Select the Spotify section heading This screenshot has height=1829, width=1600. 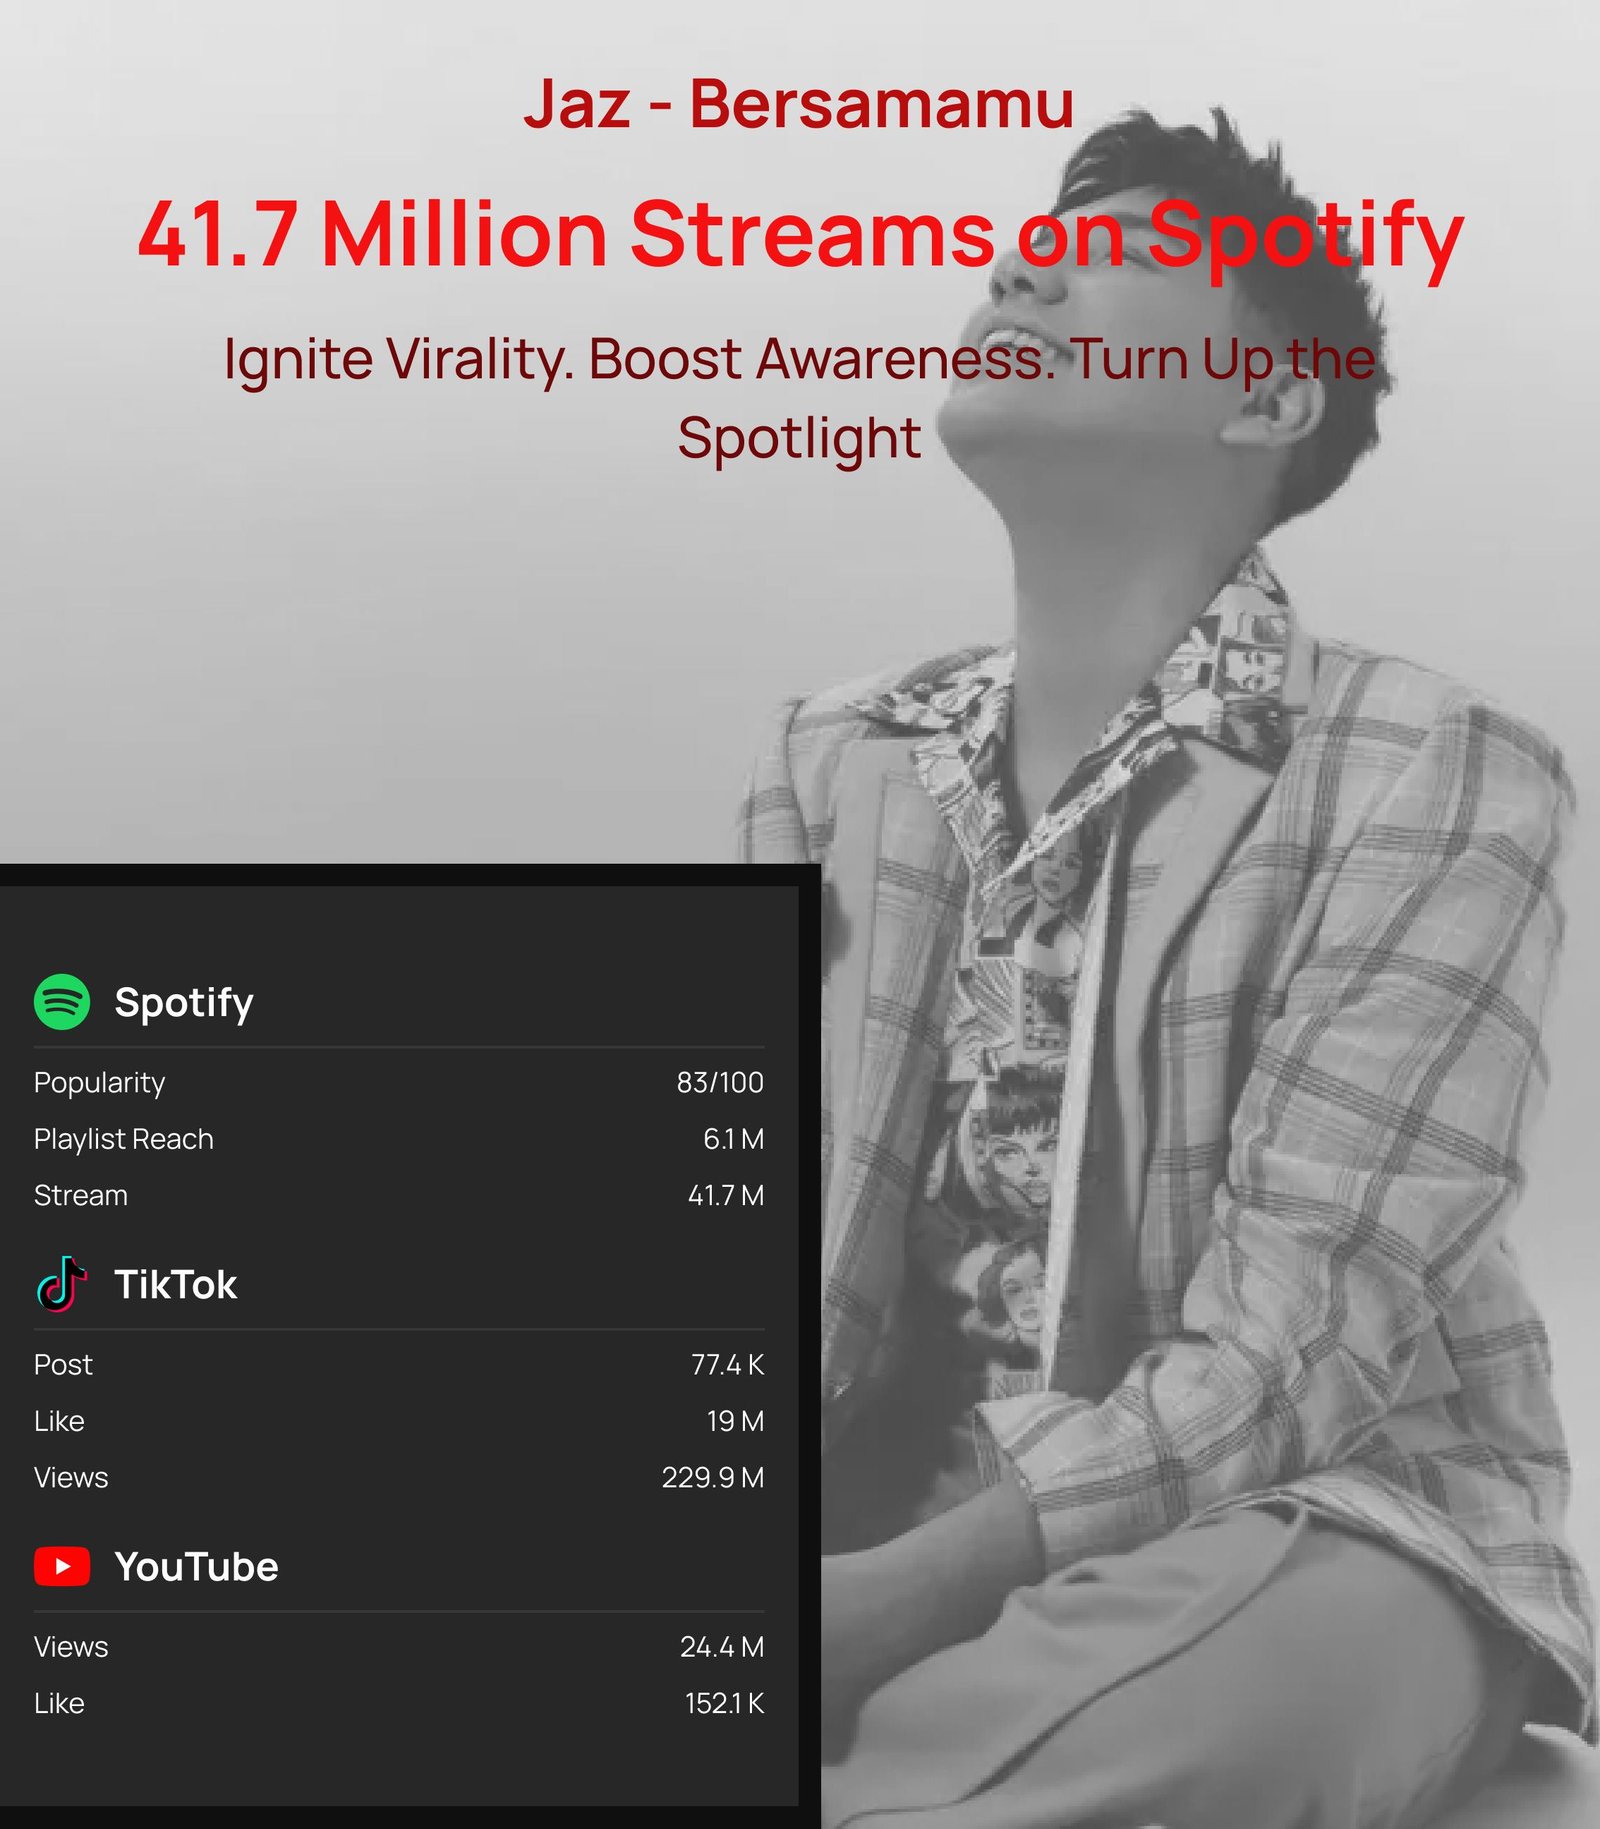(184, 1002)
